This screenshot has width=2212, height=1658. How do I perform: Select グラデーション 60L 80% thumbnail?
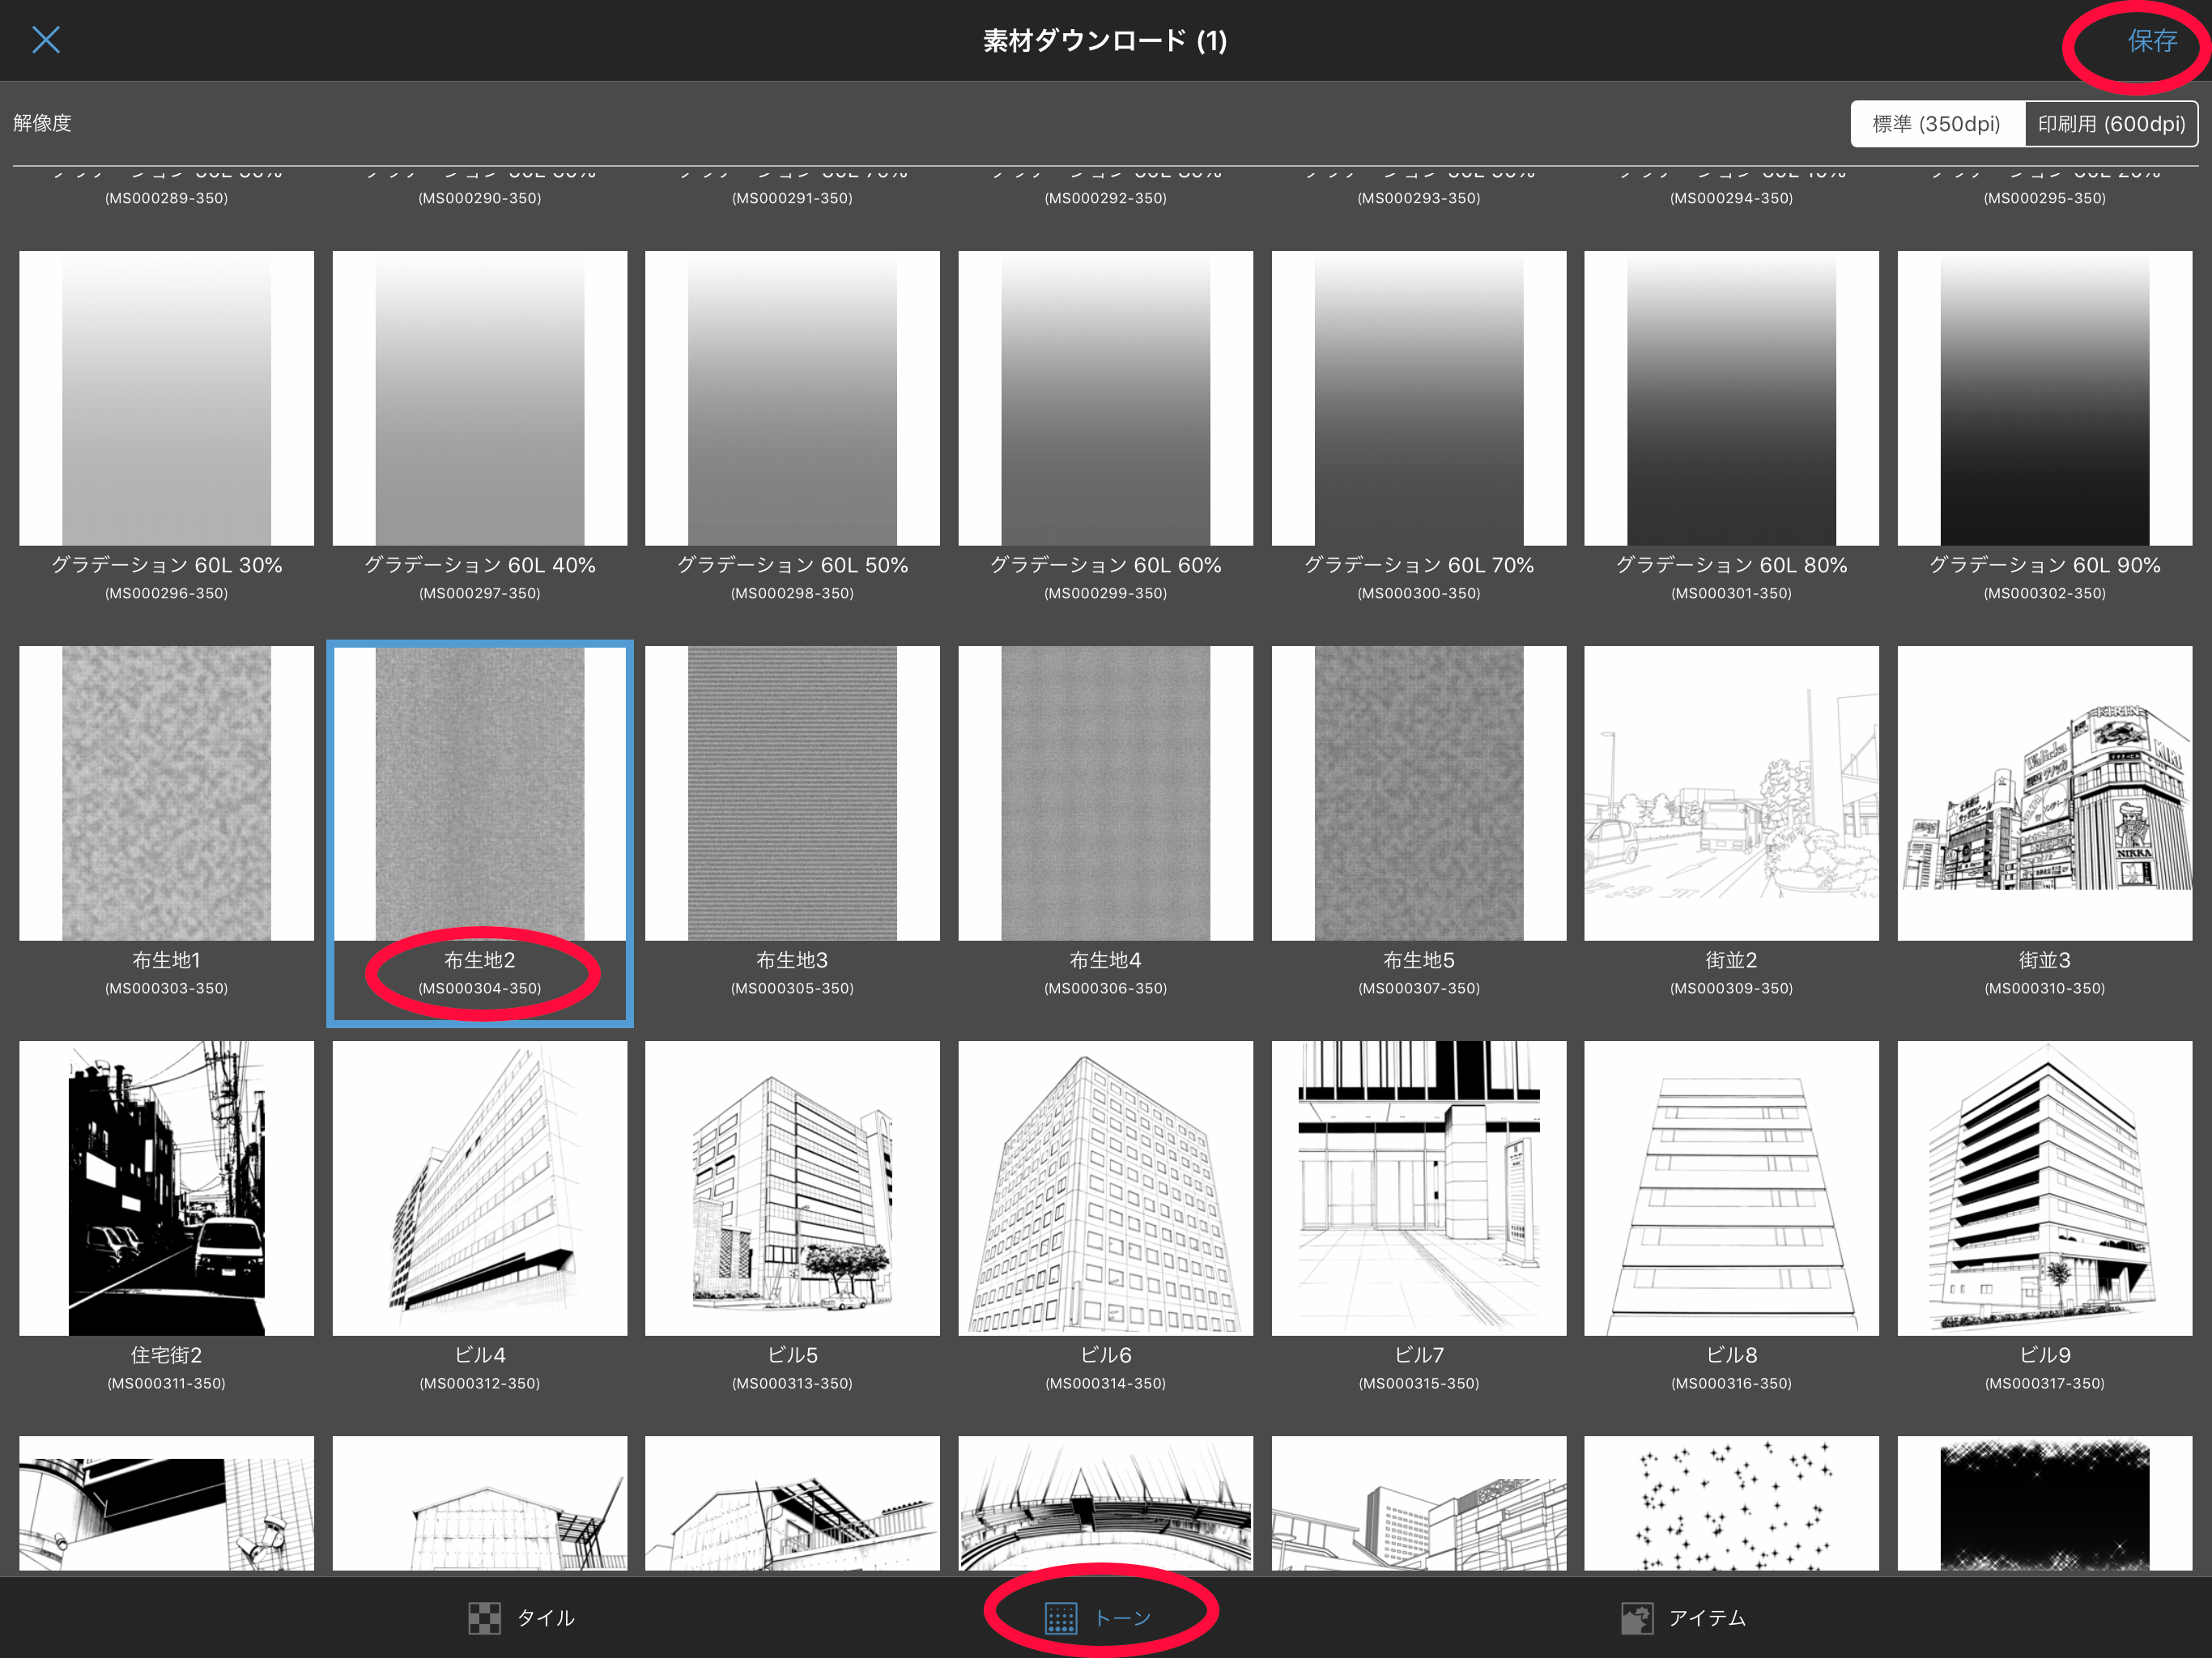tap(1731, 398)
